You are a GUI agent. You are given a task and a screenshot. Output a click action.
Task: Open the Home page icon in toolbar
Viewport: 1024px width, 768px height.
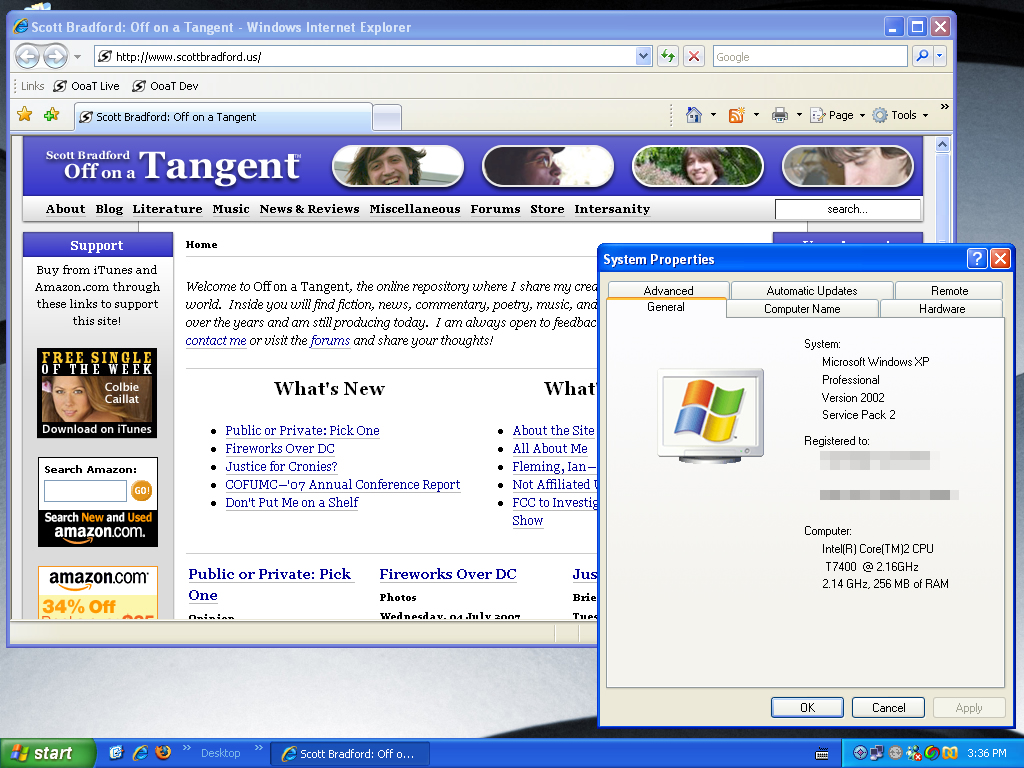tap(694, 115)
